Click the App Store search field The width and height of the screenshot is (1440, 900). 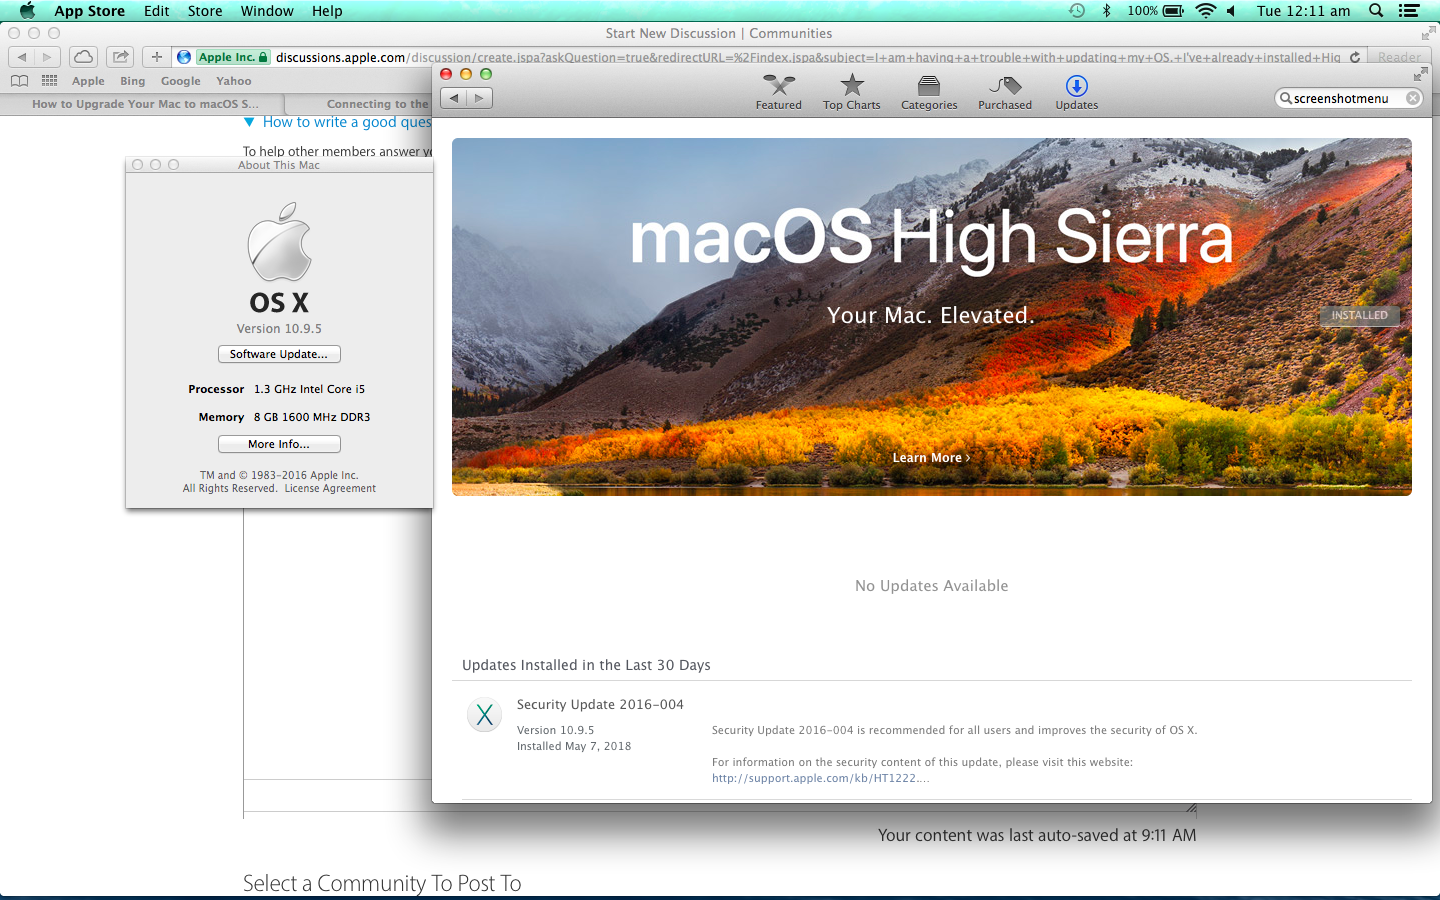(1347, 98)
